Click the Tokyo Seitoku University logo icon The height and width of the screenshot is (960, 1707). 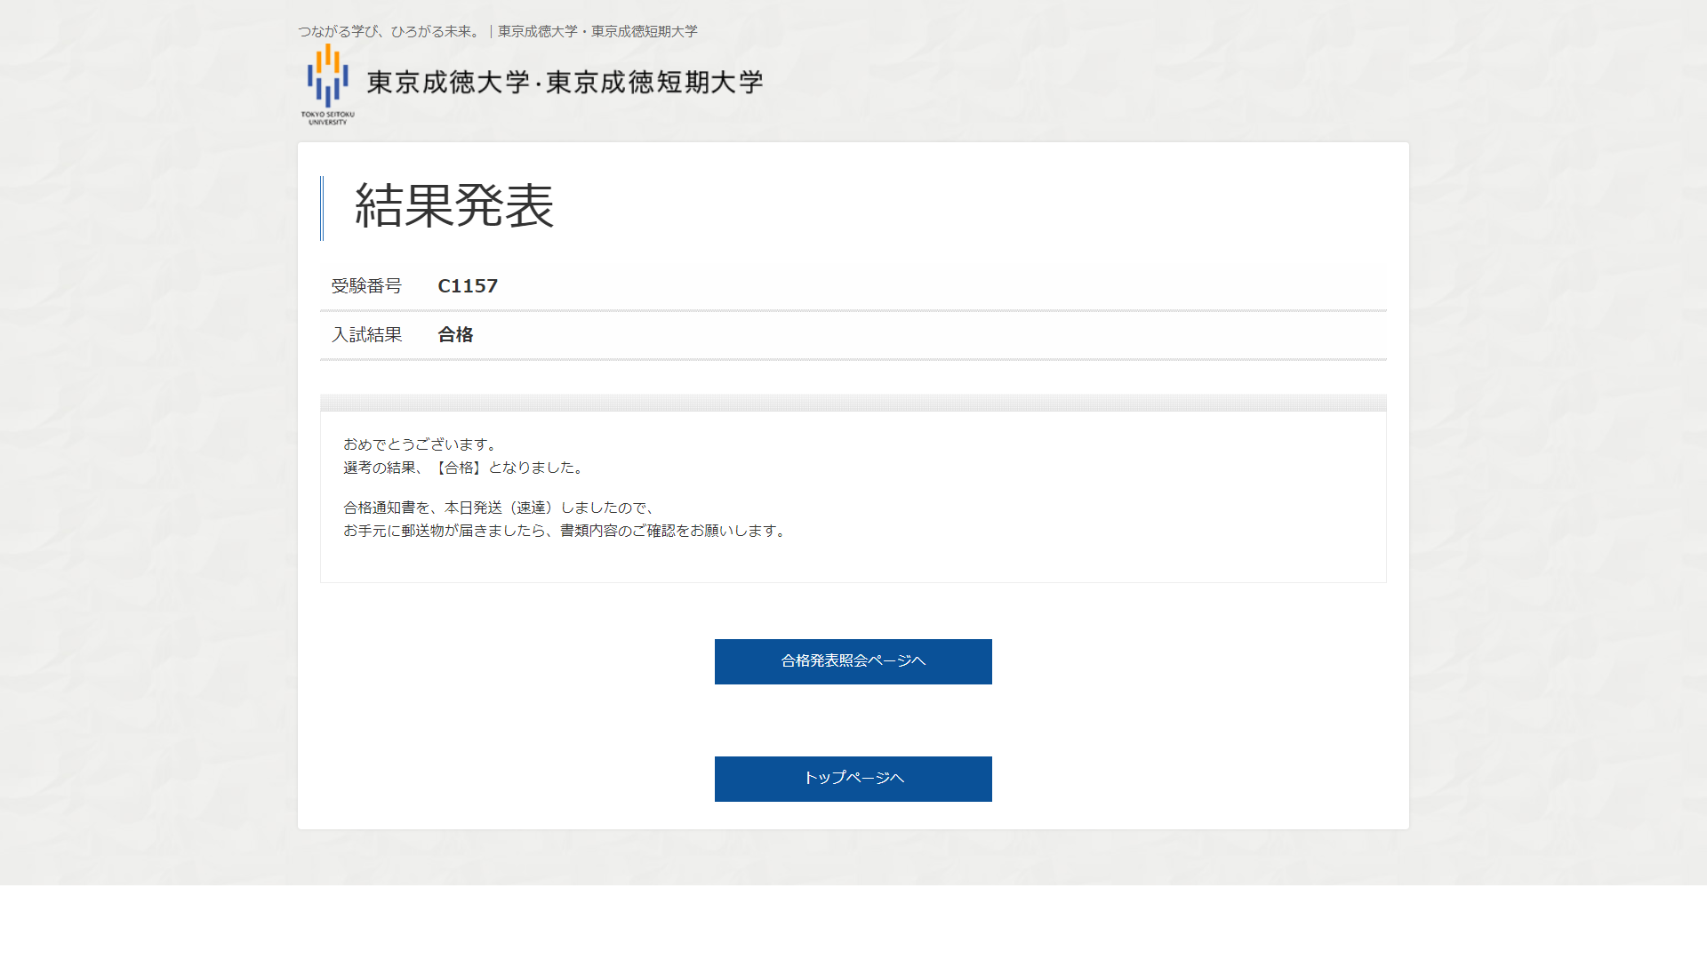(327, 75)
